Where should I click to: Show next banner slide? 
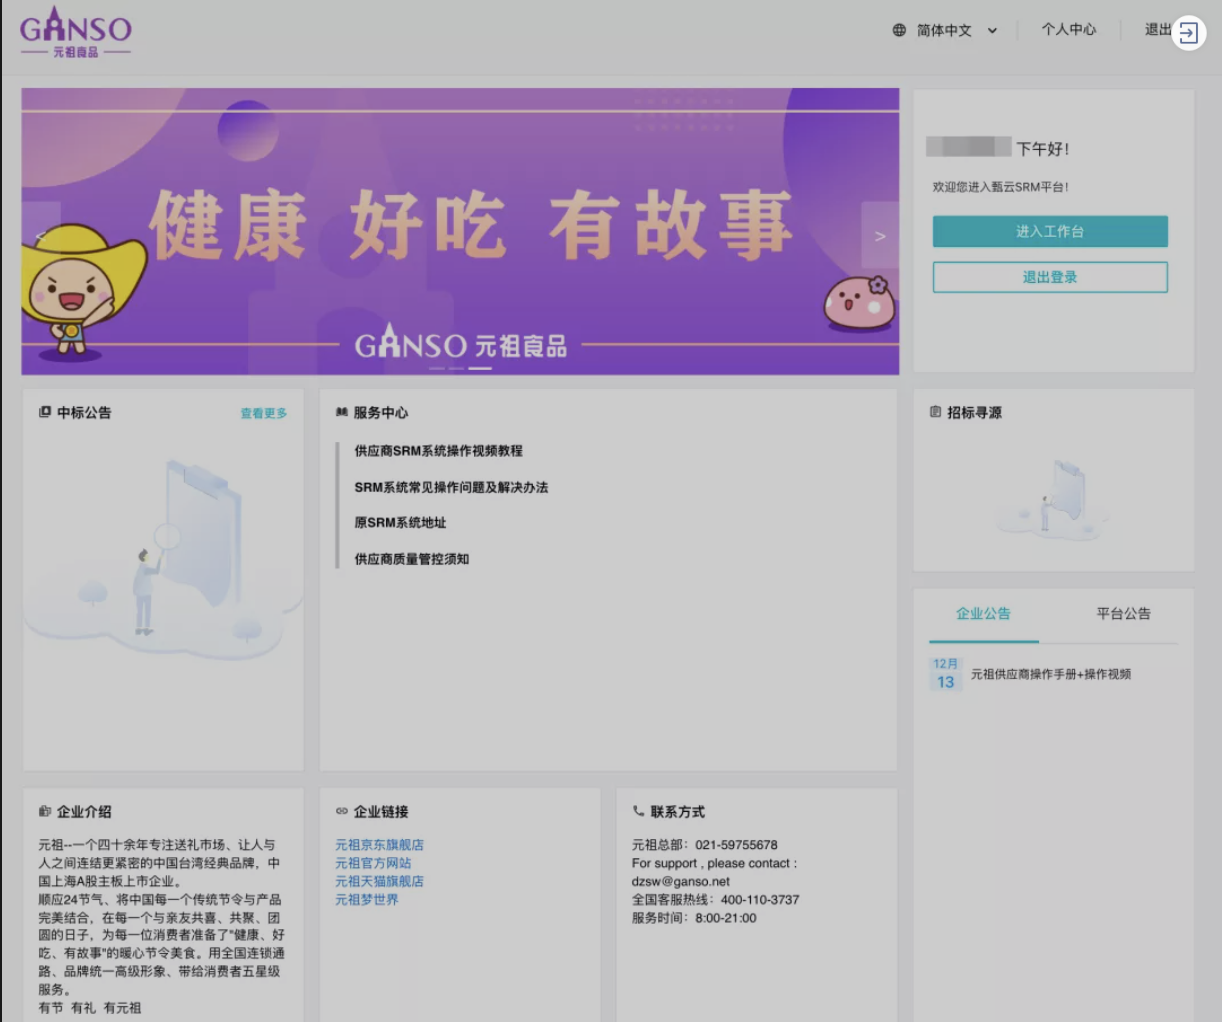coord(880,236)
